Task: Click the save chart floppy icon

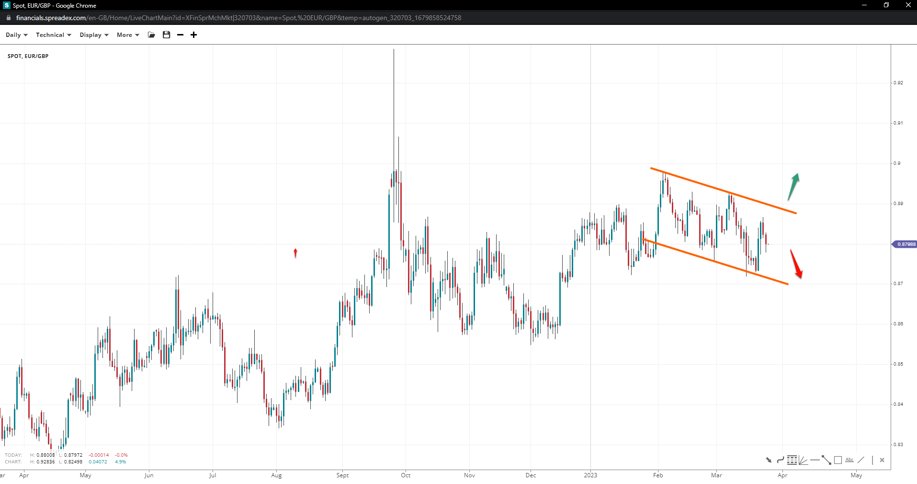Action: 166,35
